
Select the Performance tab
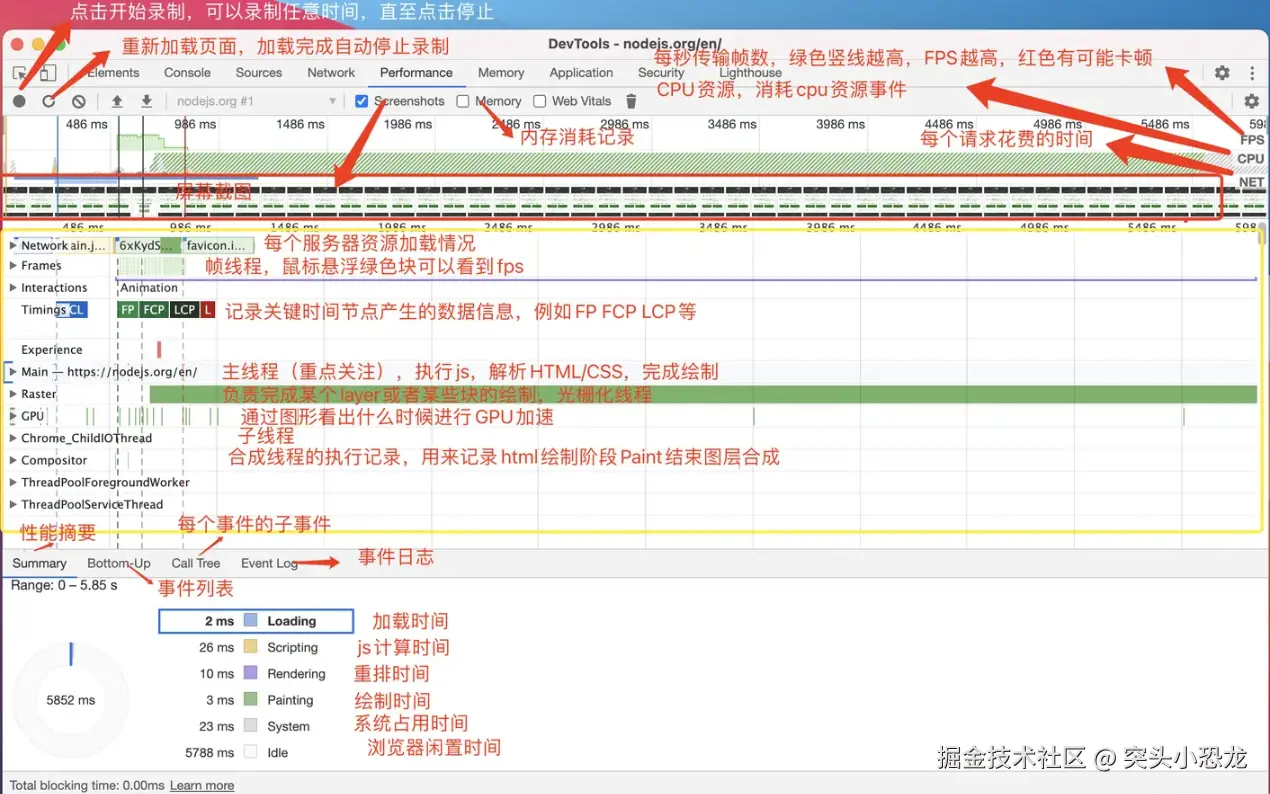[x=416, y=73]
